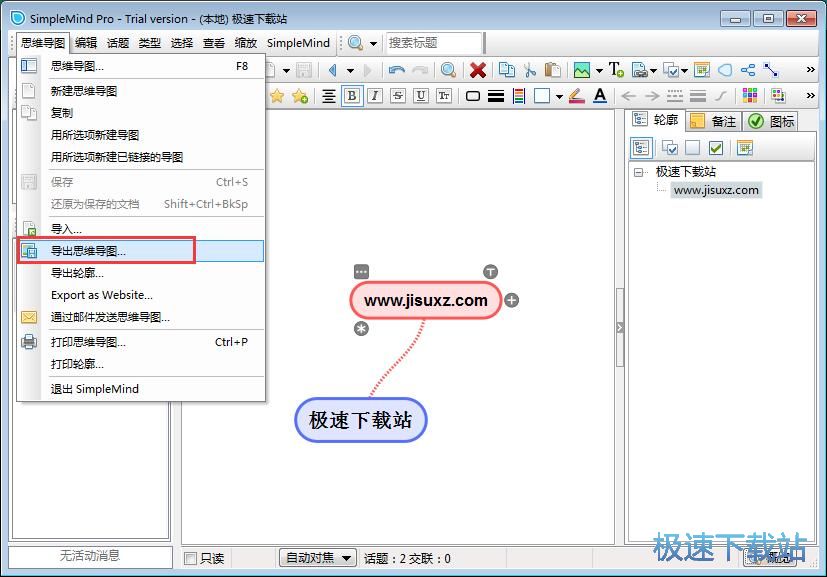This screenshot has height=577, width=827.
Task: Open dropdown arrow next to fill color box
Action: click(x=559, y=97)
